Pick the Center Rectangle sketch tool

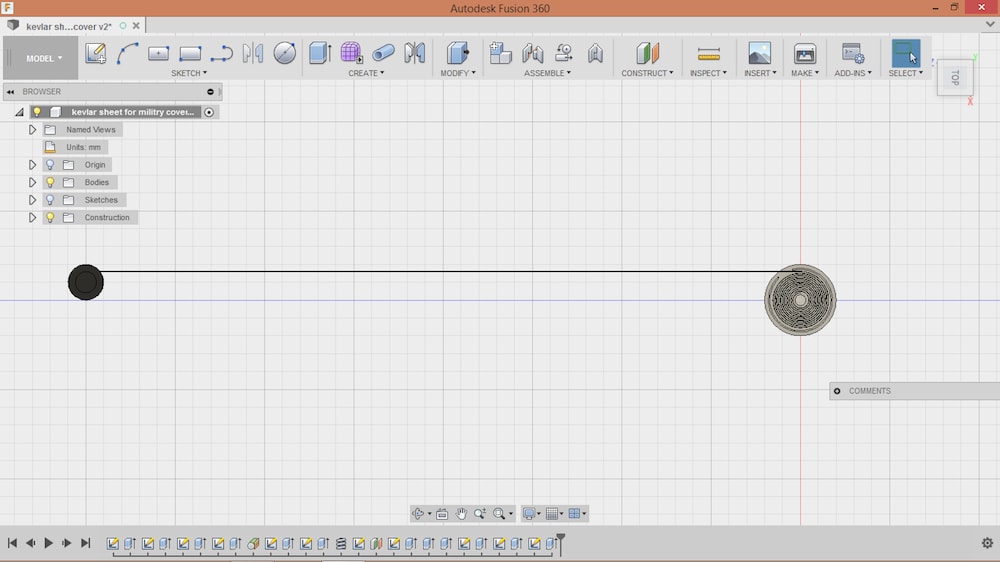click(158, 53)
